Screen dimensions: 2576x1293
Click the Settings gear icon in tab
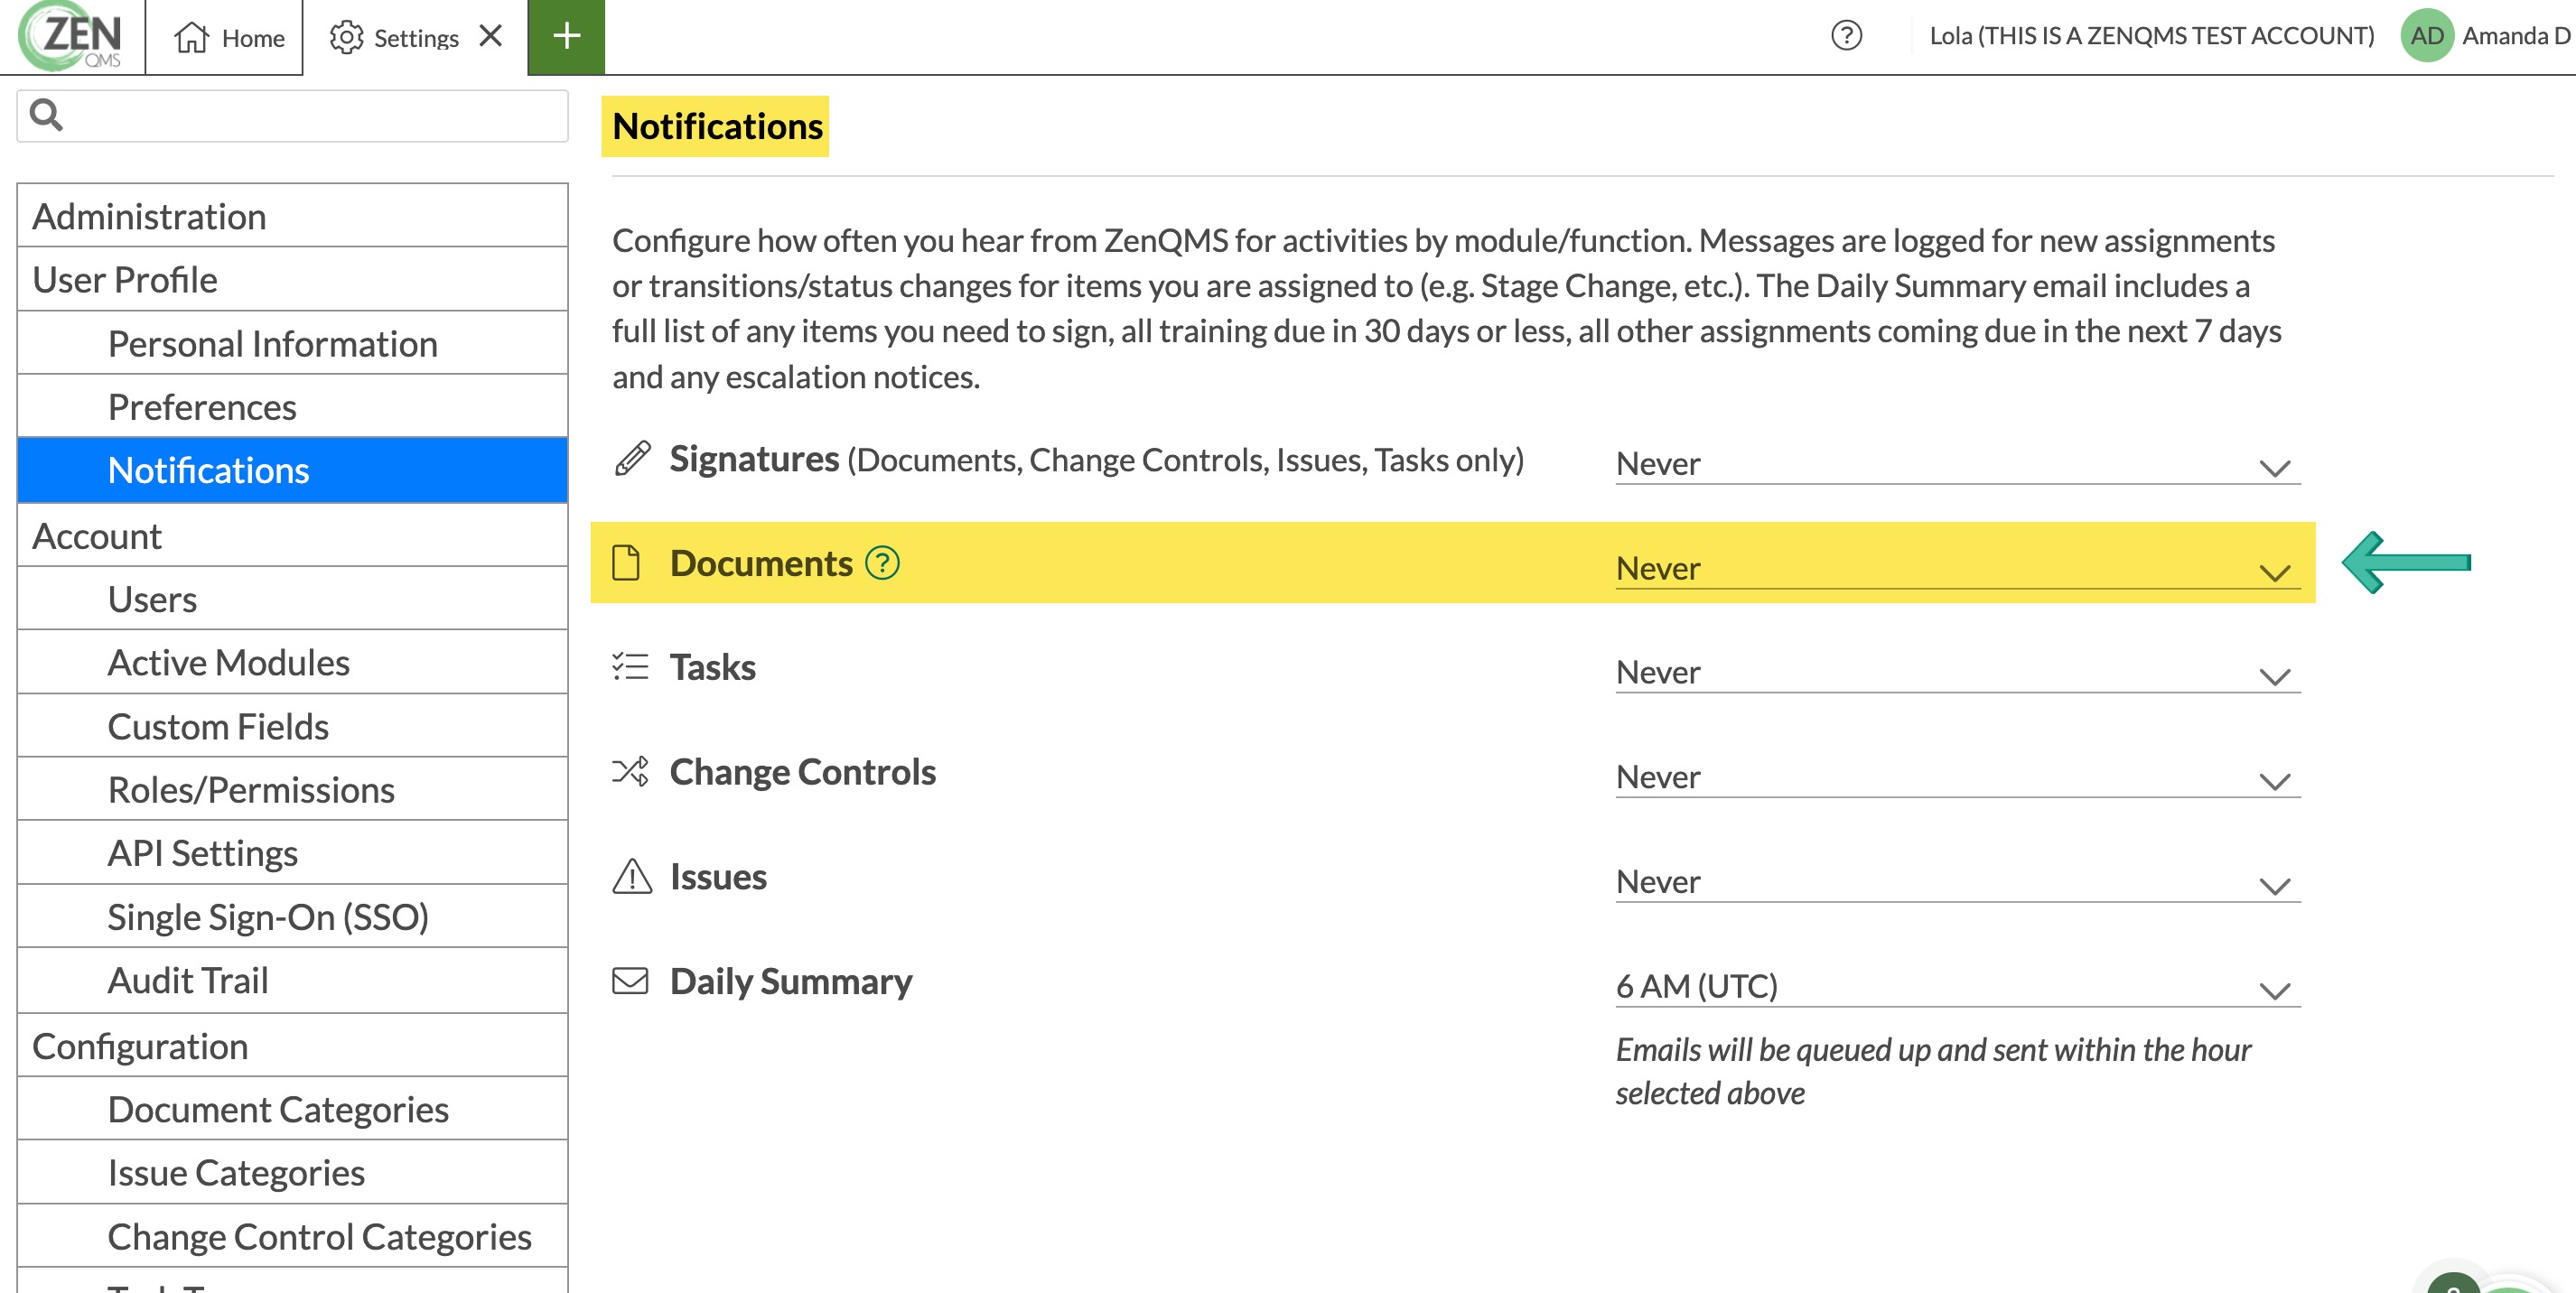click(346, 38)
